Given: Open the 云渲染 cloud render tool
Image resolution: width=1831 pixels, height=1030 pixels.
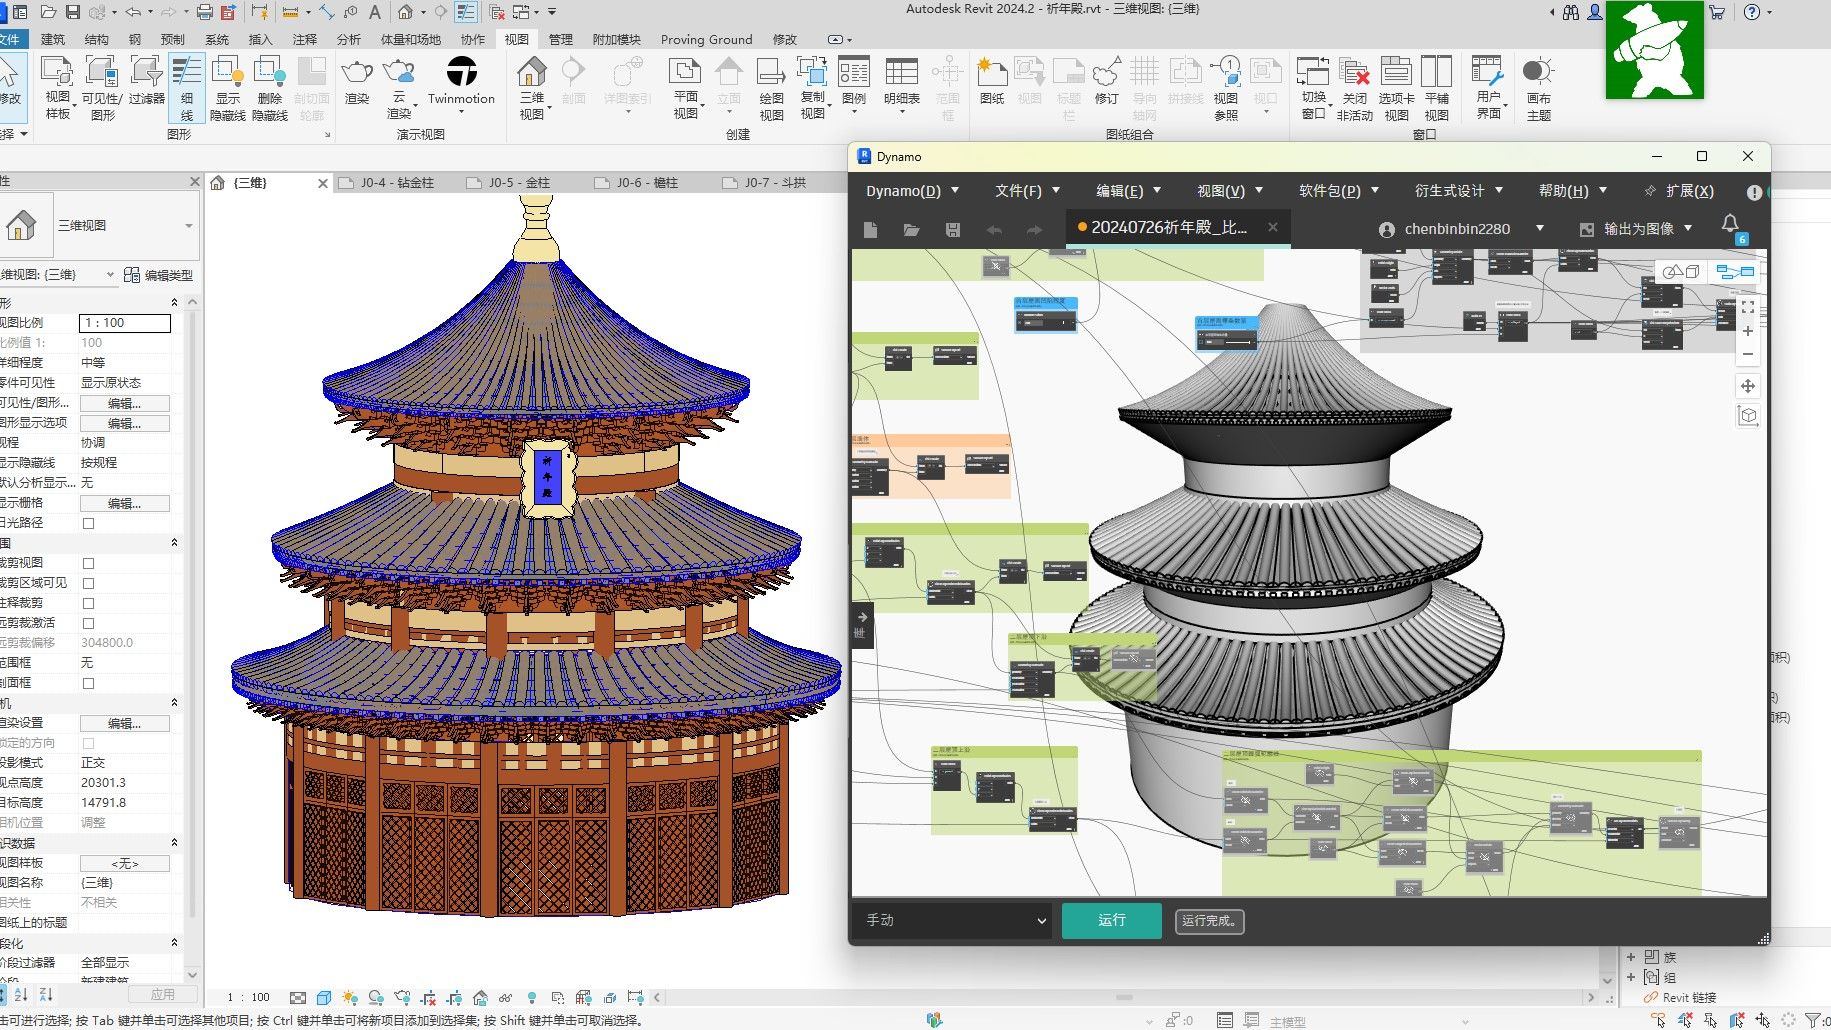Looking at the screenshot, I should pyautogui.click(x=399, y=88).
